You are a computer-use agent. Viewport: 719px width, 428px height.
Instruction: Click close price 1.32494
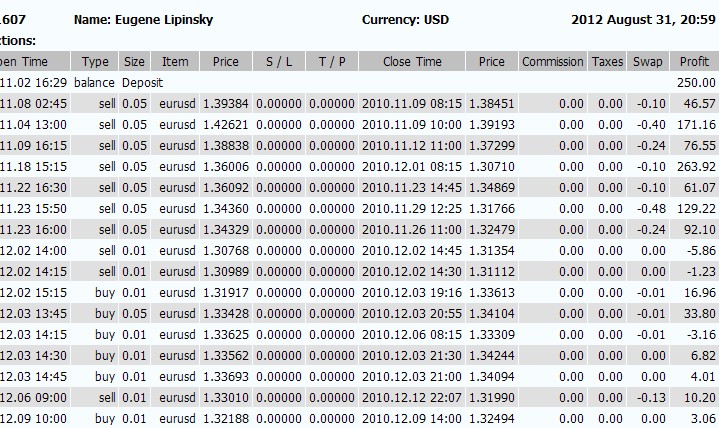point(492,419)
